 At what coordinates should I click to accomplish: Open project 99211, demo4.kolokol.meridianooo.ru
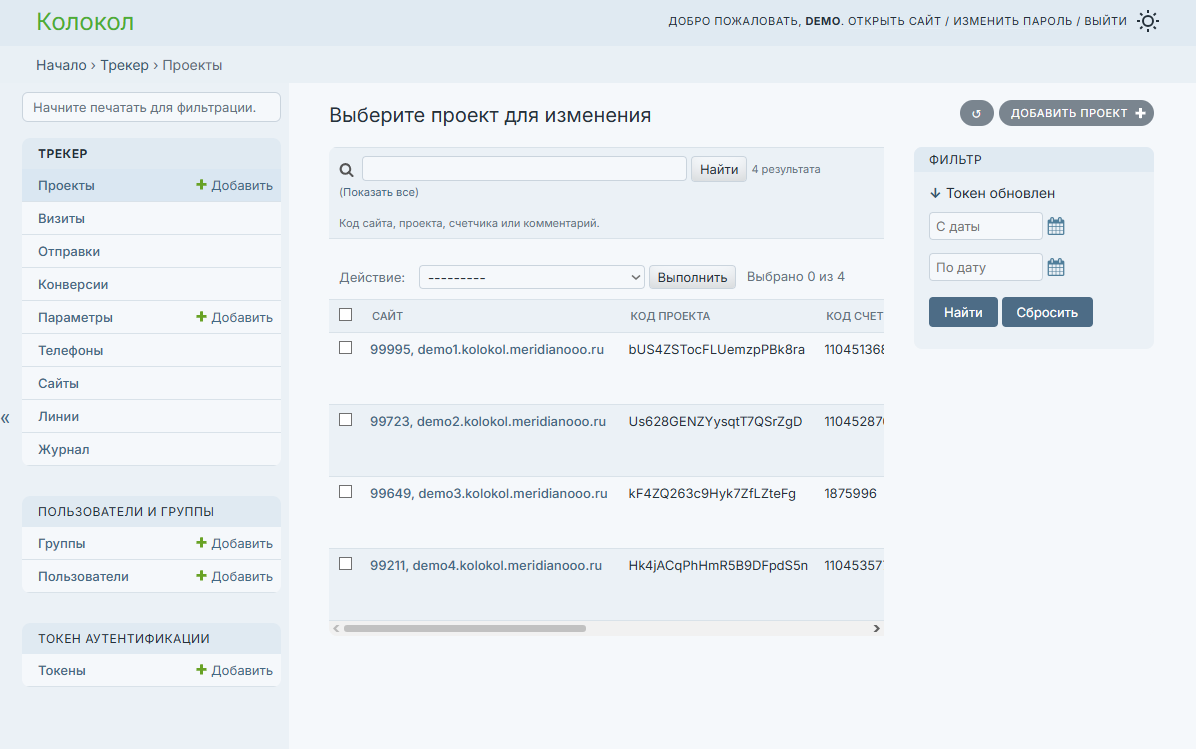tap(486, 565)
